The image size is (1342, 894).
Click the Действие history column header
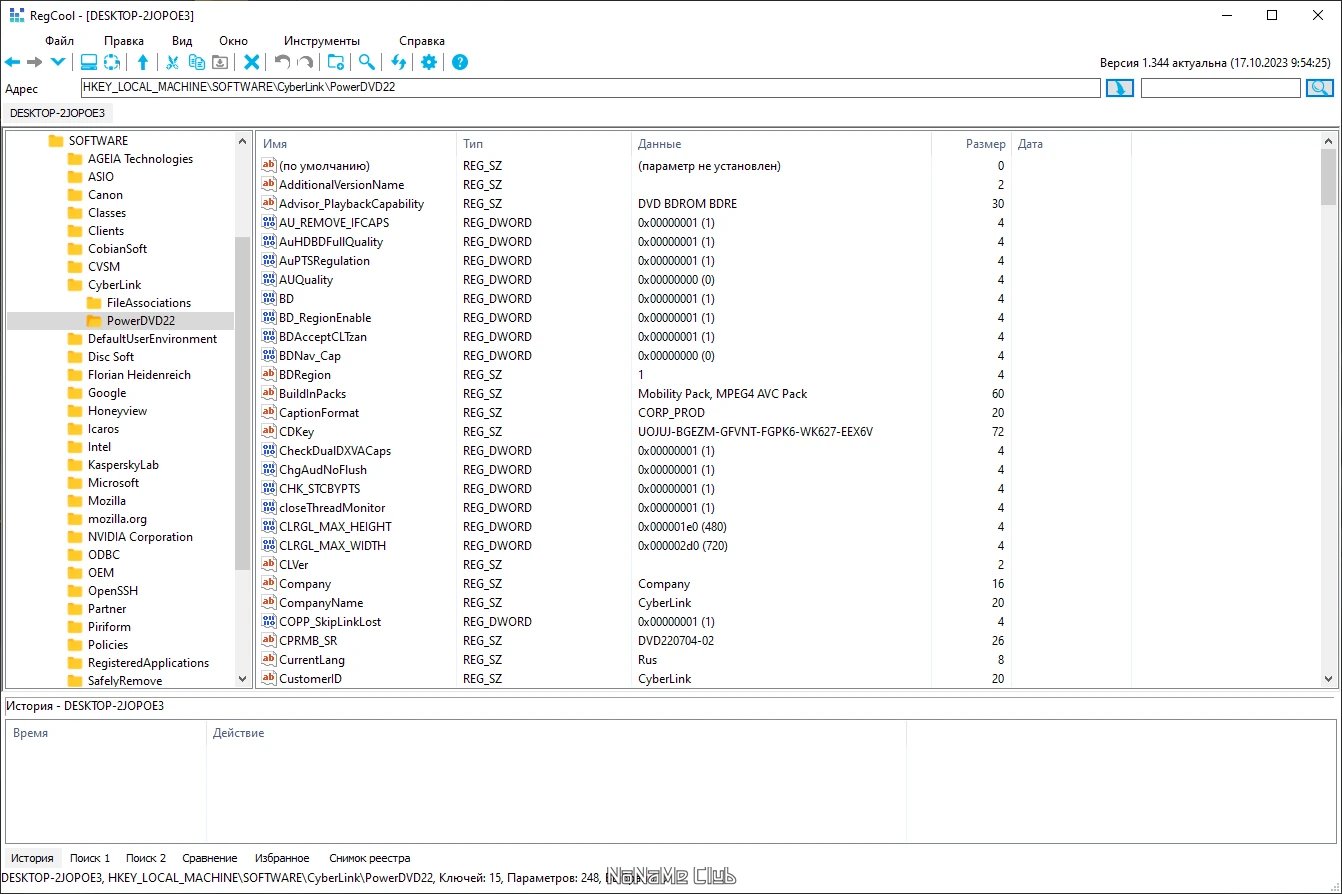coord(556,733)
